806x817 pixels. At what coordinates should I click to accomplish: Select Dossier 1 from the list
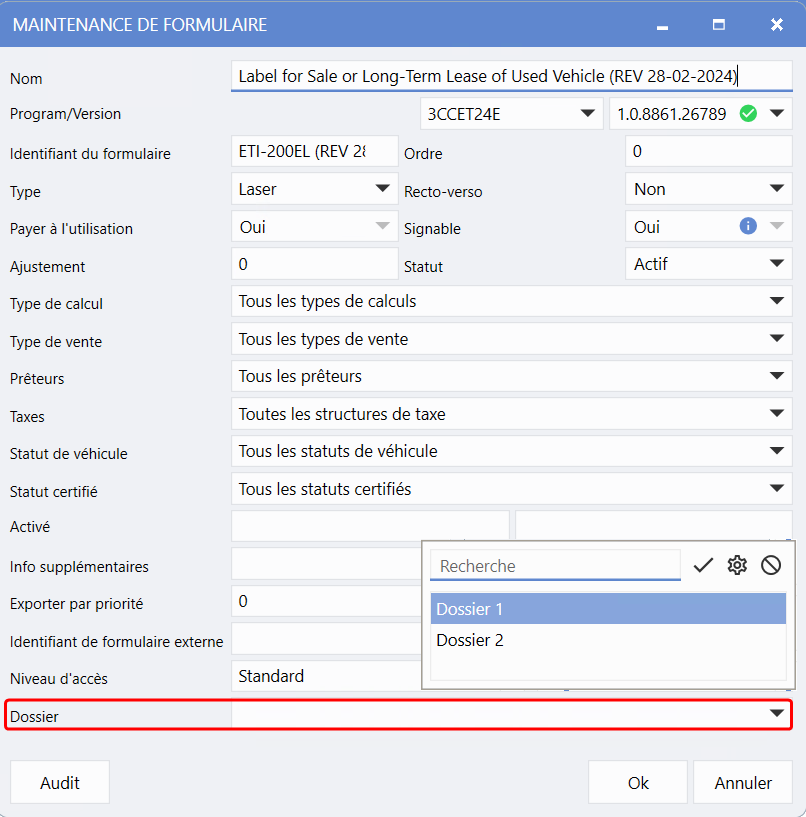click(608, 609)
